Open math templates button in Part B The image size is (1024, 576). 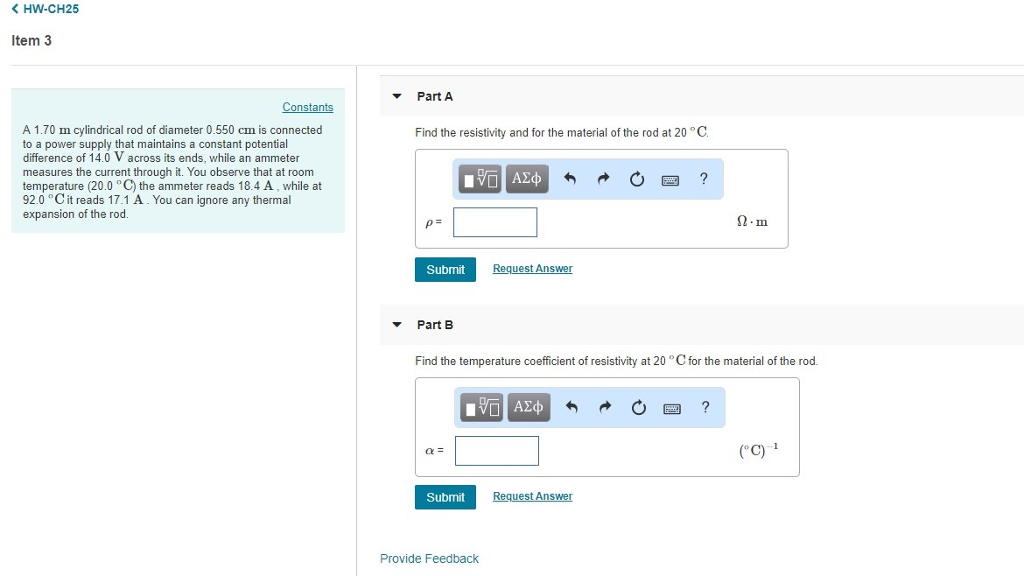tap(482, 408)
